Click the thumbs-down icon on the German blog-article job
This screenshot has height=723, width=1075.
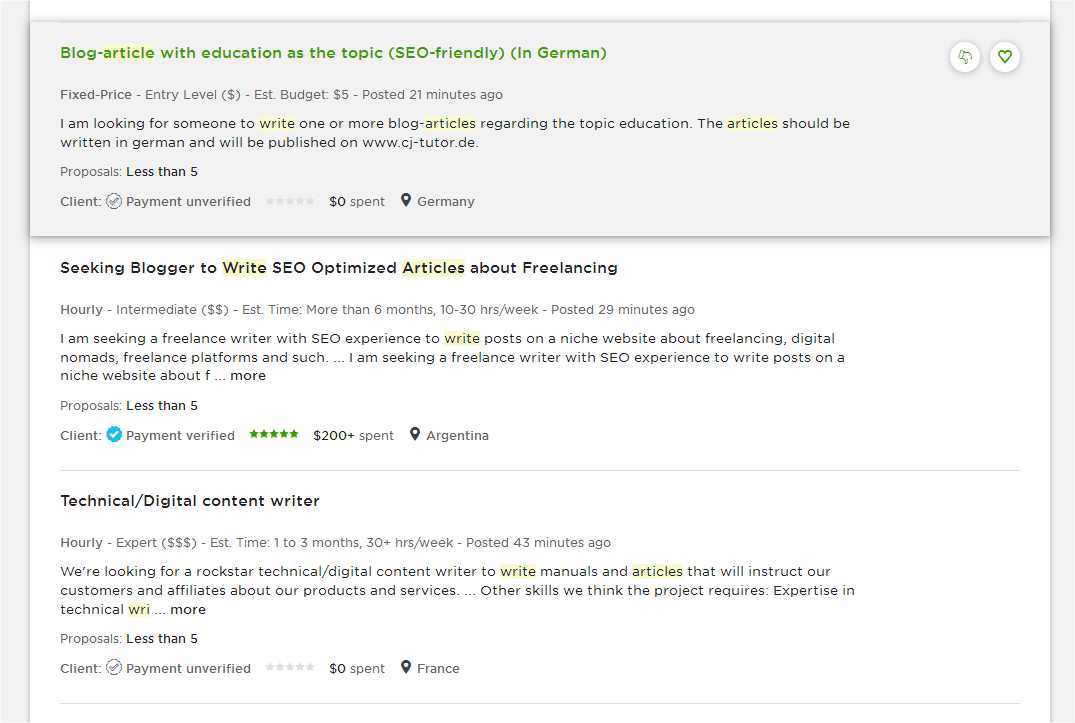click(x=965, y=57)
